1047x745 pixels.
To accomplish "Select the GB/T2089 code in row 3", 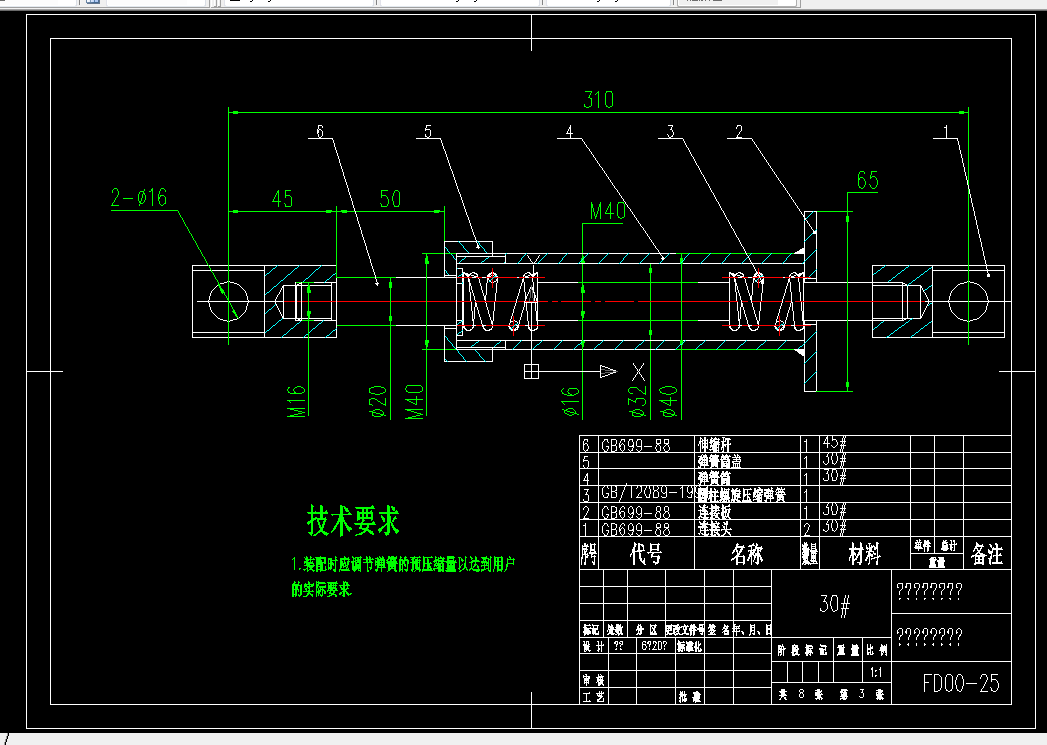I will coord(648,493).
